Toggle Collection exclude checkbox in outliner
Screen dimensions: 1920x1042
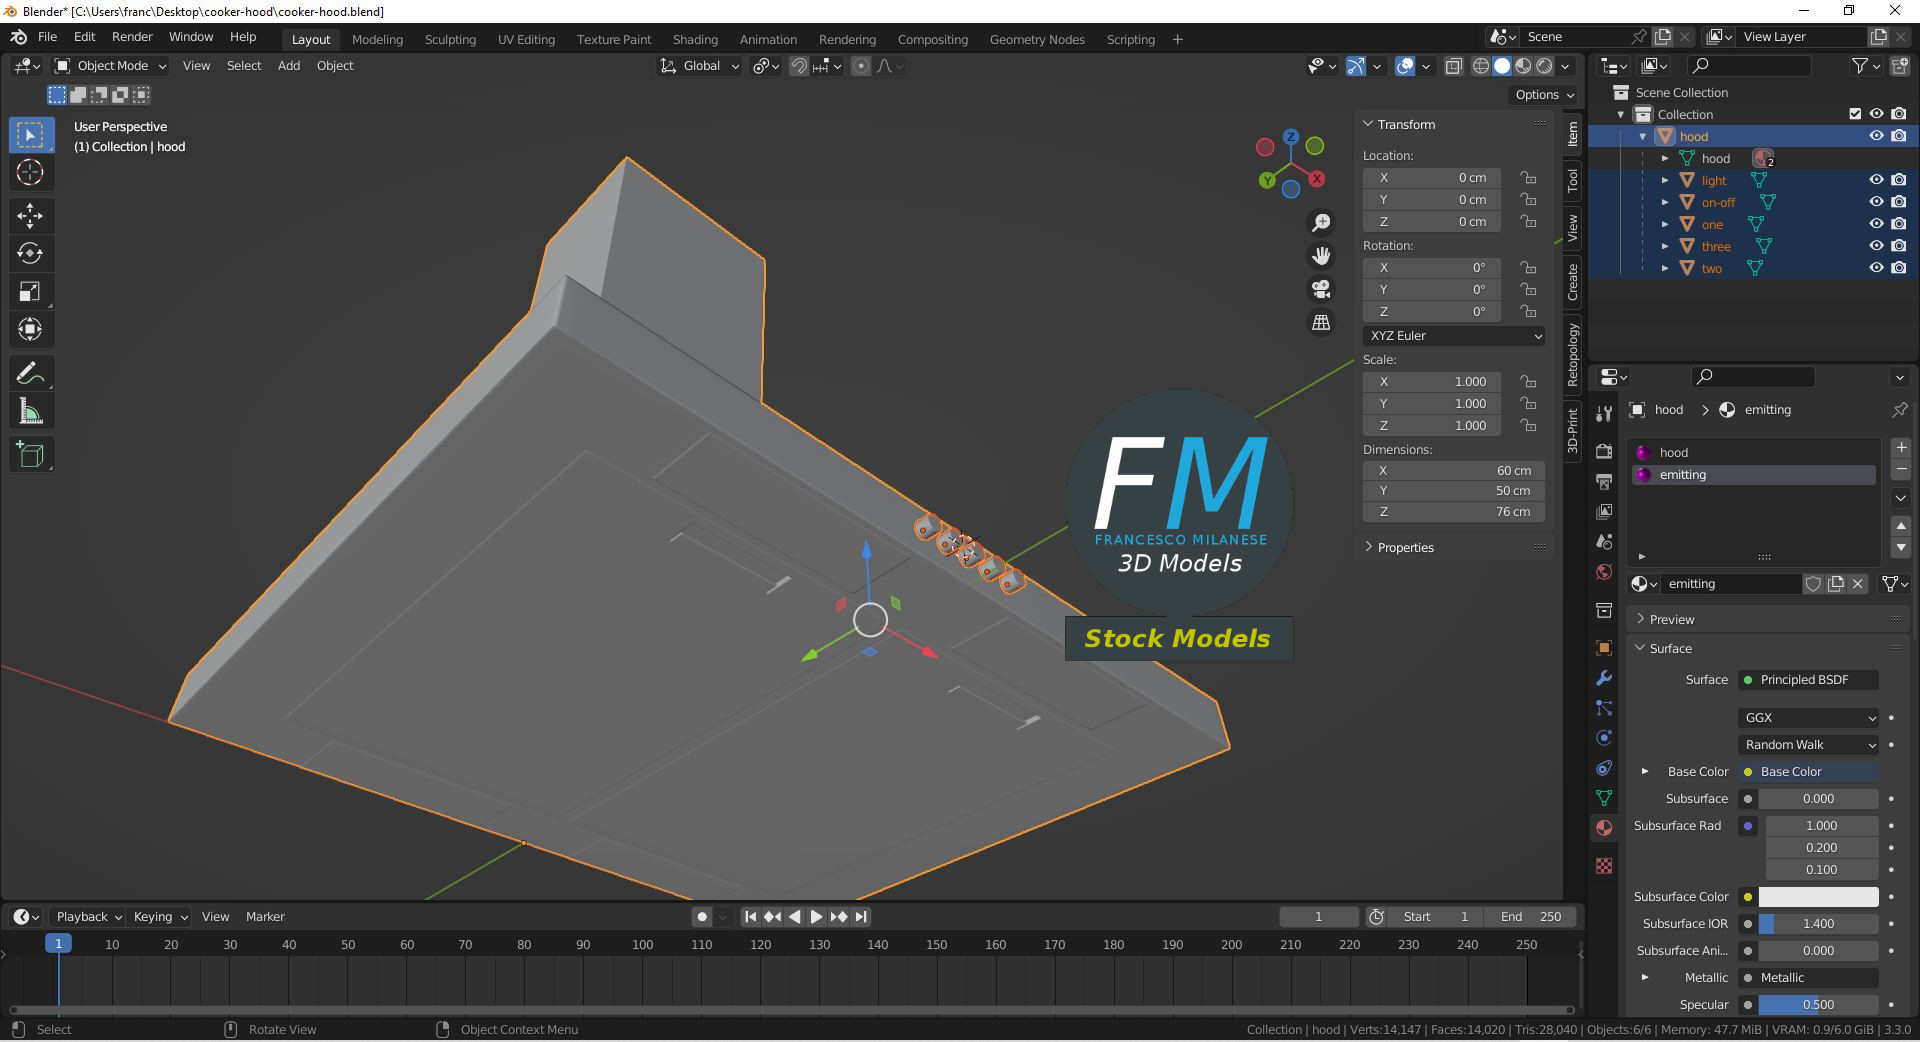coord(1855,114)
